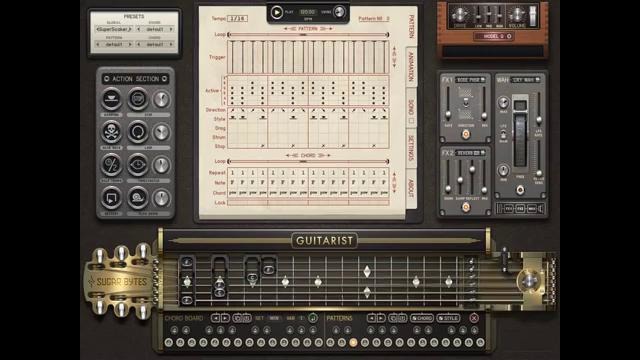640x360 pixels.
Task: Select next Sound preset arrow
Action: [171, 29]
